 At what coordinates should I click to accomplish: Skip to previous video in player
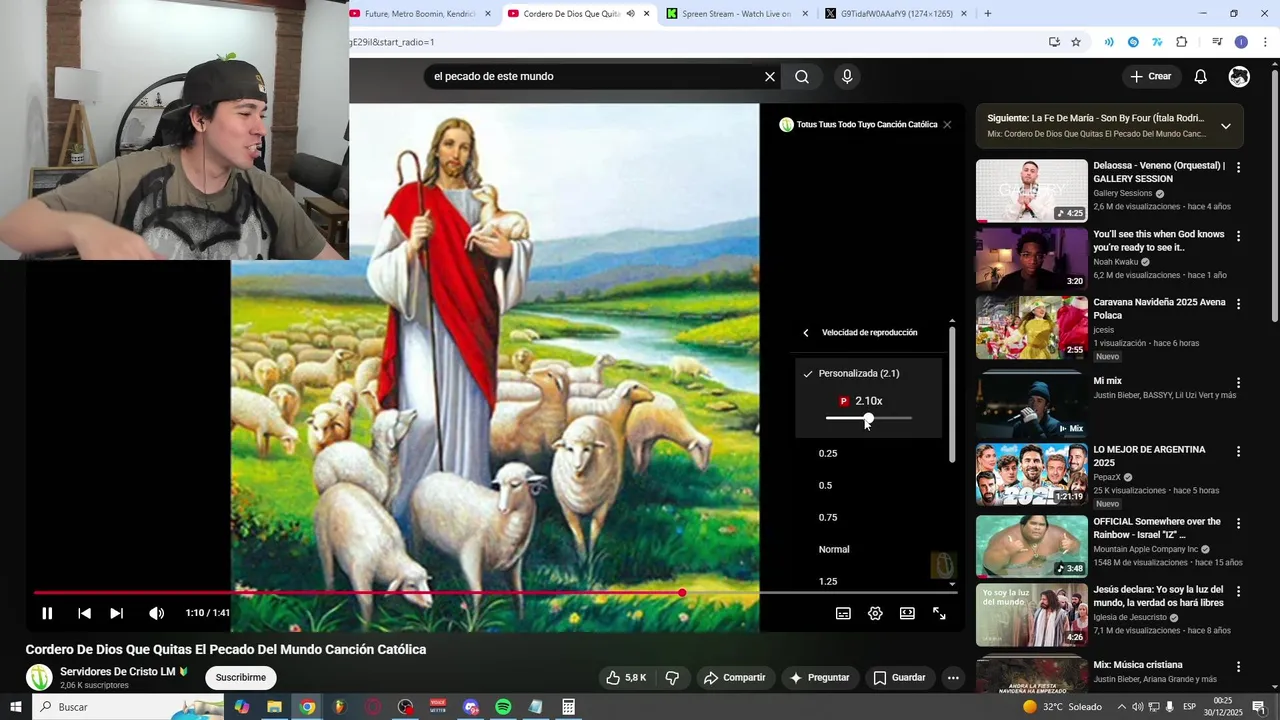tap(84, 613)
